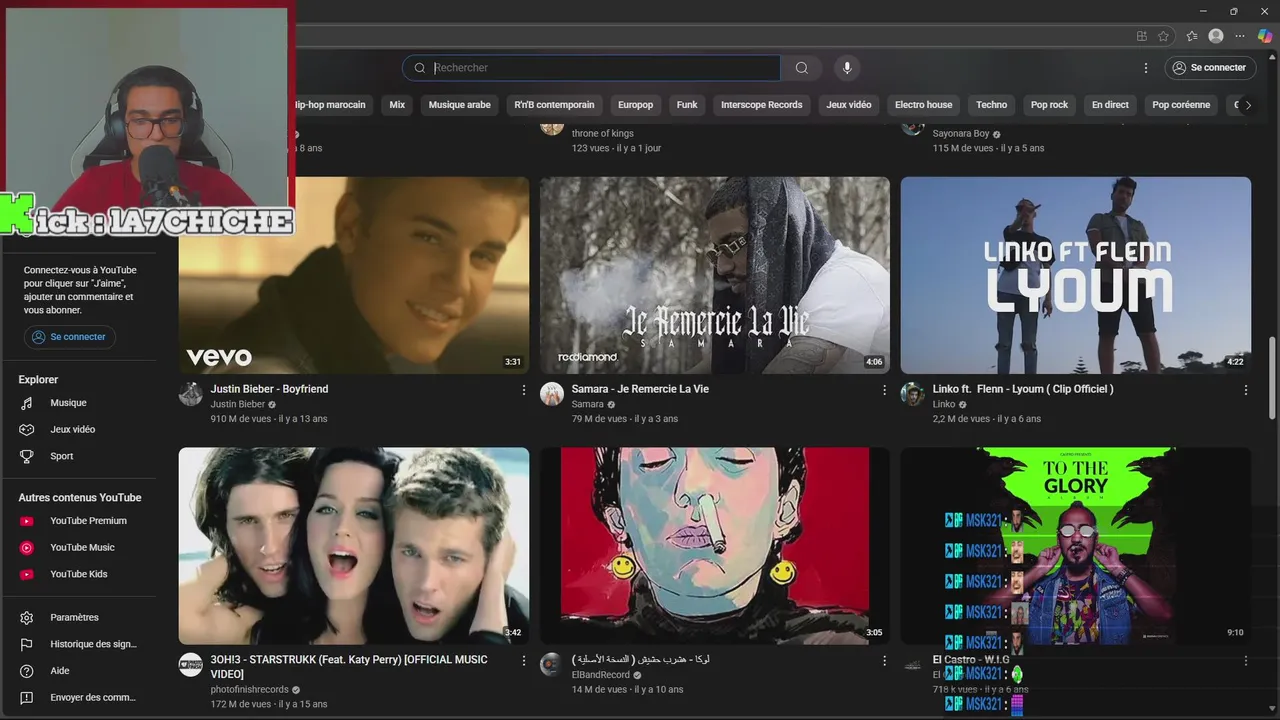The image size is (1280, 720).
Task: Select the Mix category chip
Action: click(397, 105)
